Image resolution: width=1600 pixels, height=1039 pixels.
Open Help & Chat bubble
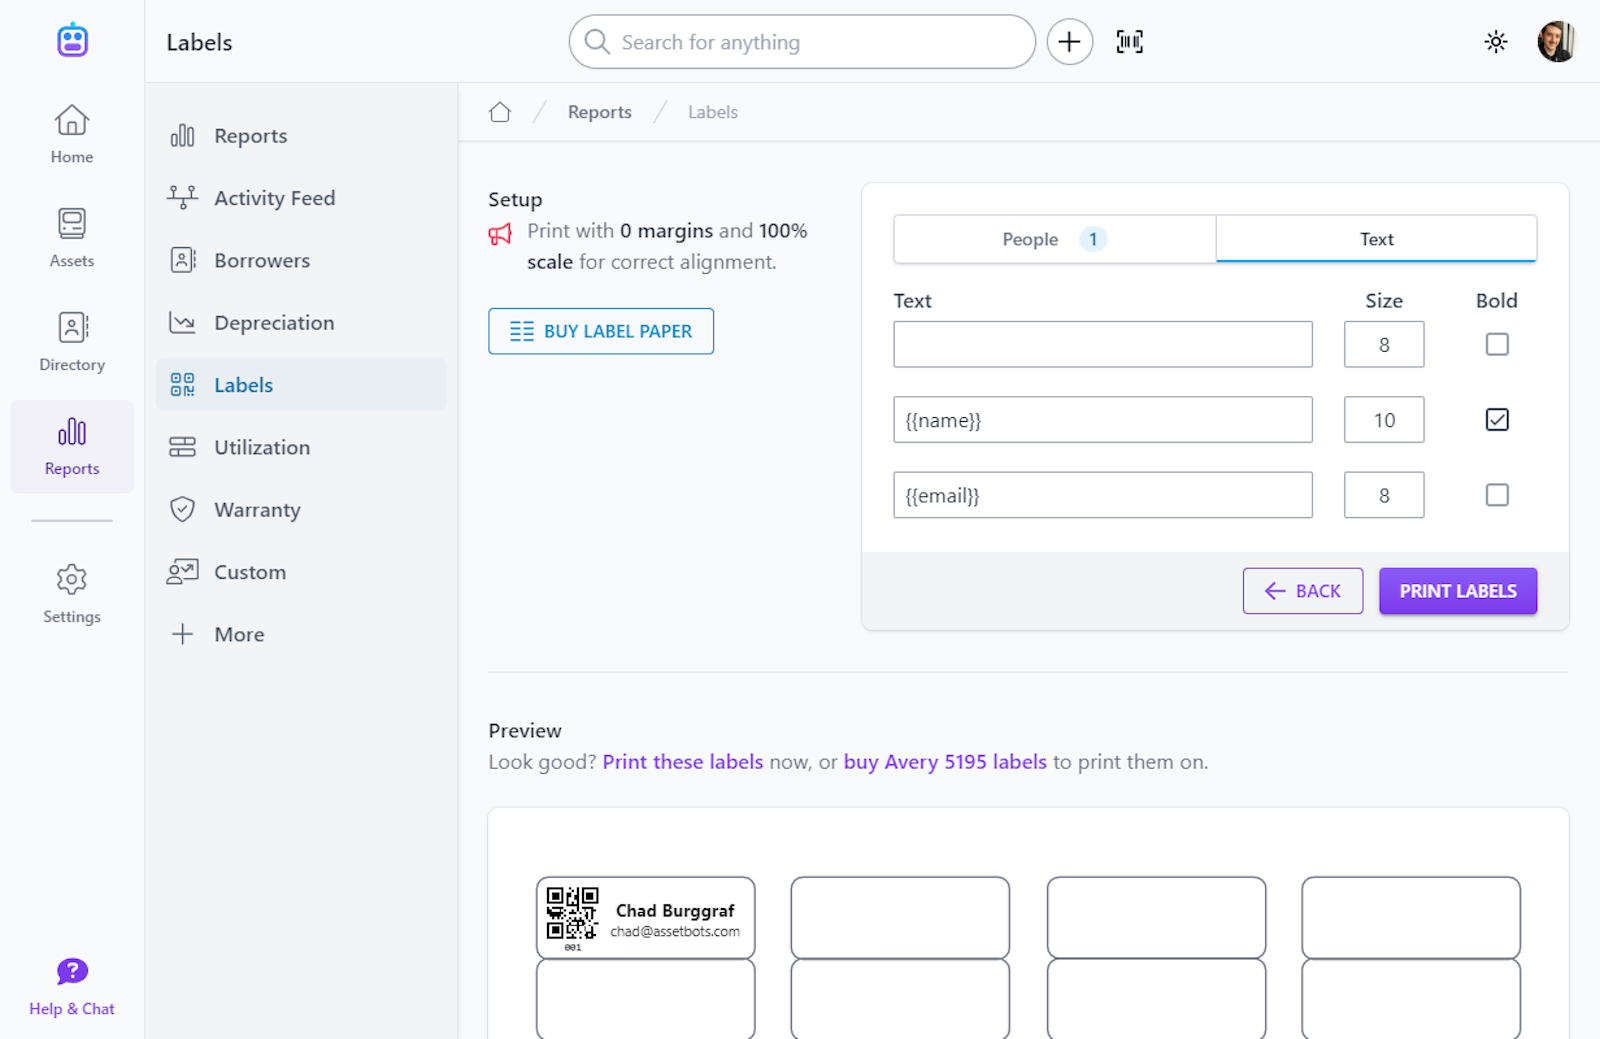72,986
